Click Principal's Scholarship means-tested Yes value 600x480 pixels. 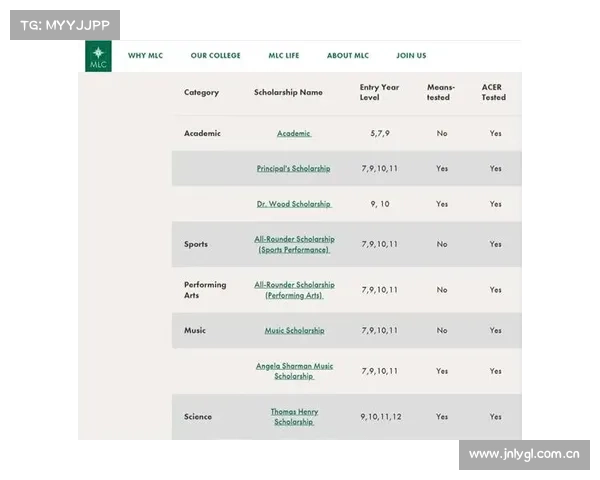click(442, 168)
